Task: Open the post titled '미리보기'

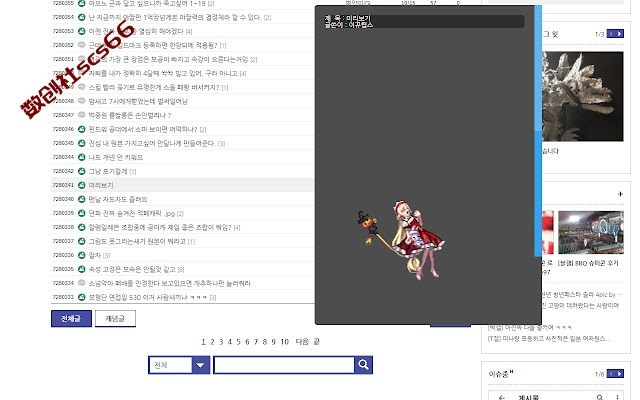Action: pos(101,185)
